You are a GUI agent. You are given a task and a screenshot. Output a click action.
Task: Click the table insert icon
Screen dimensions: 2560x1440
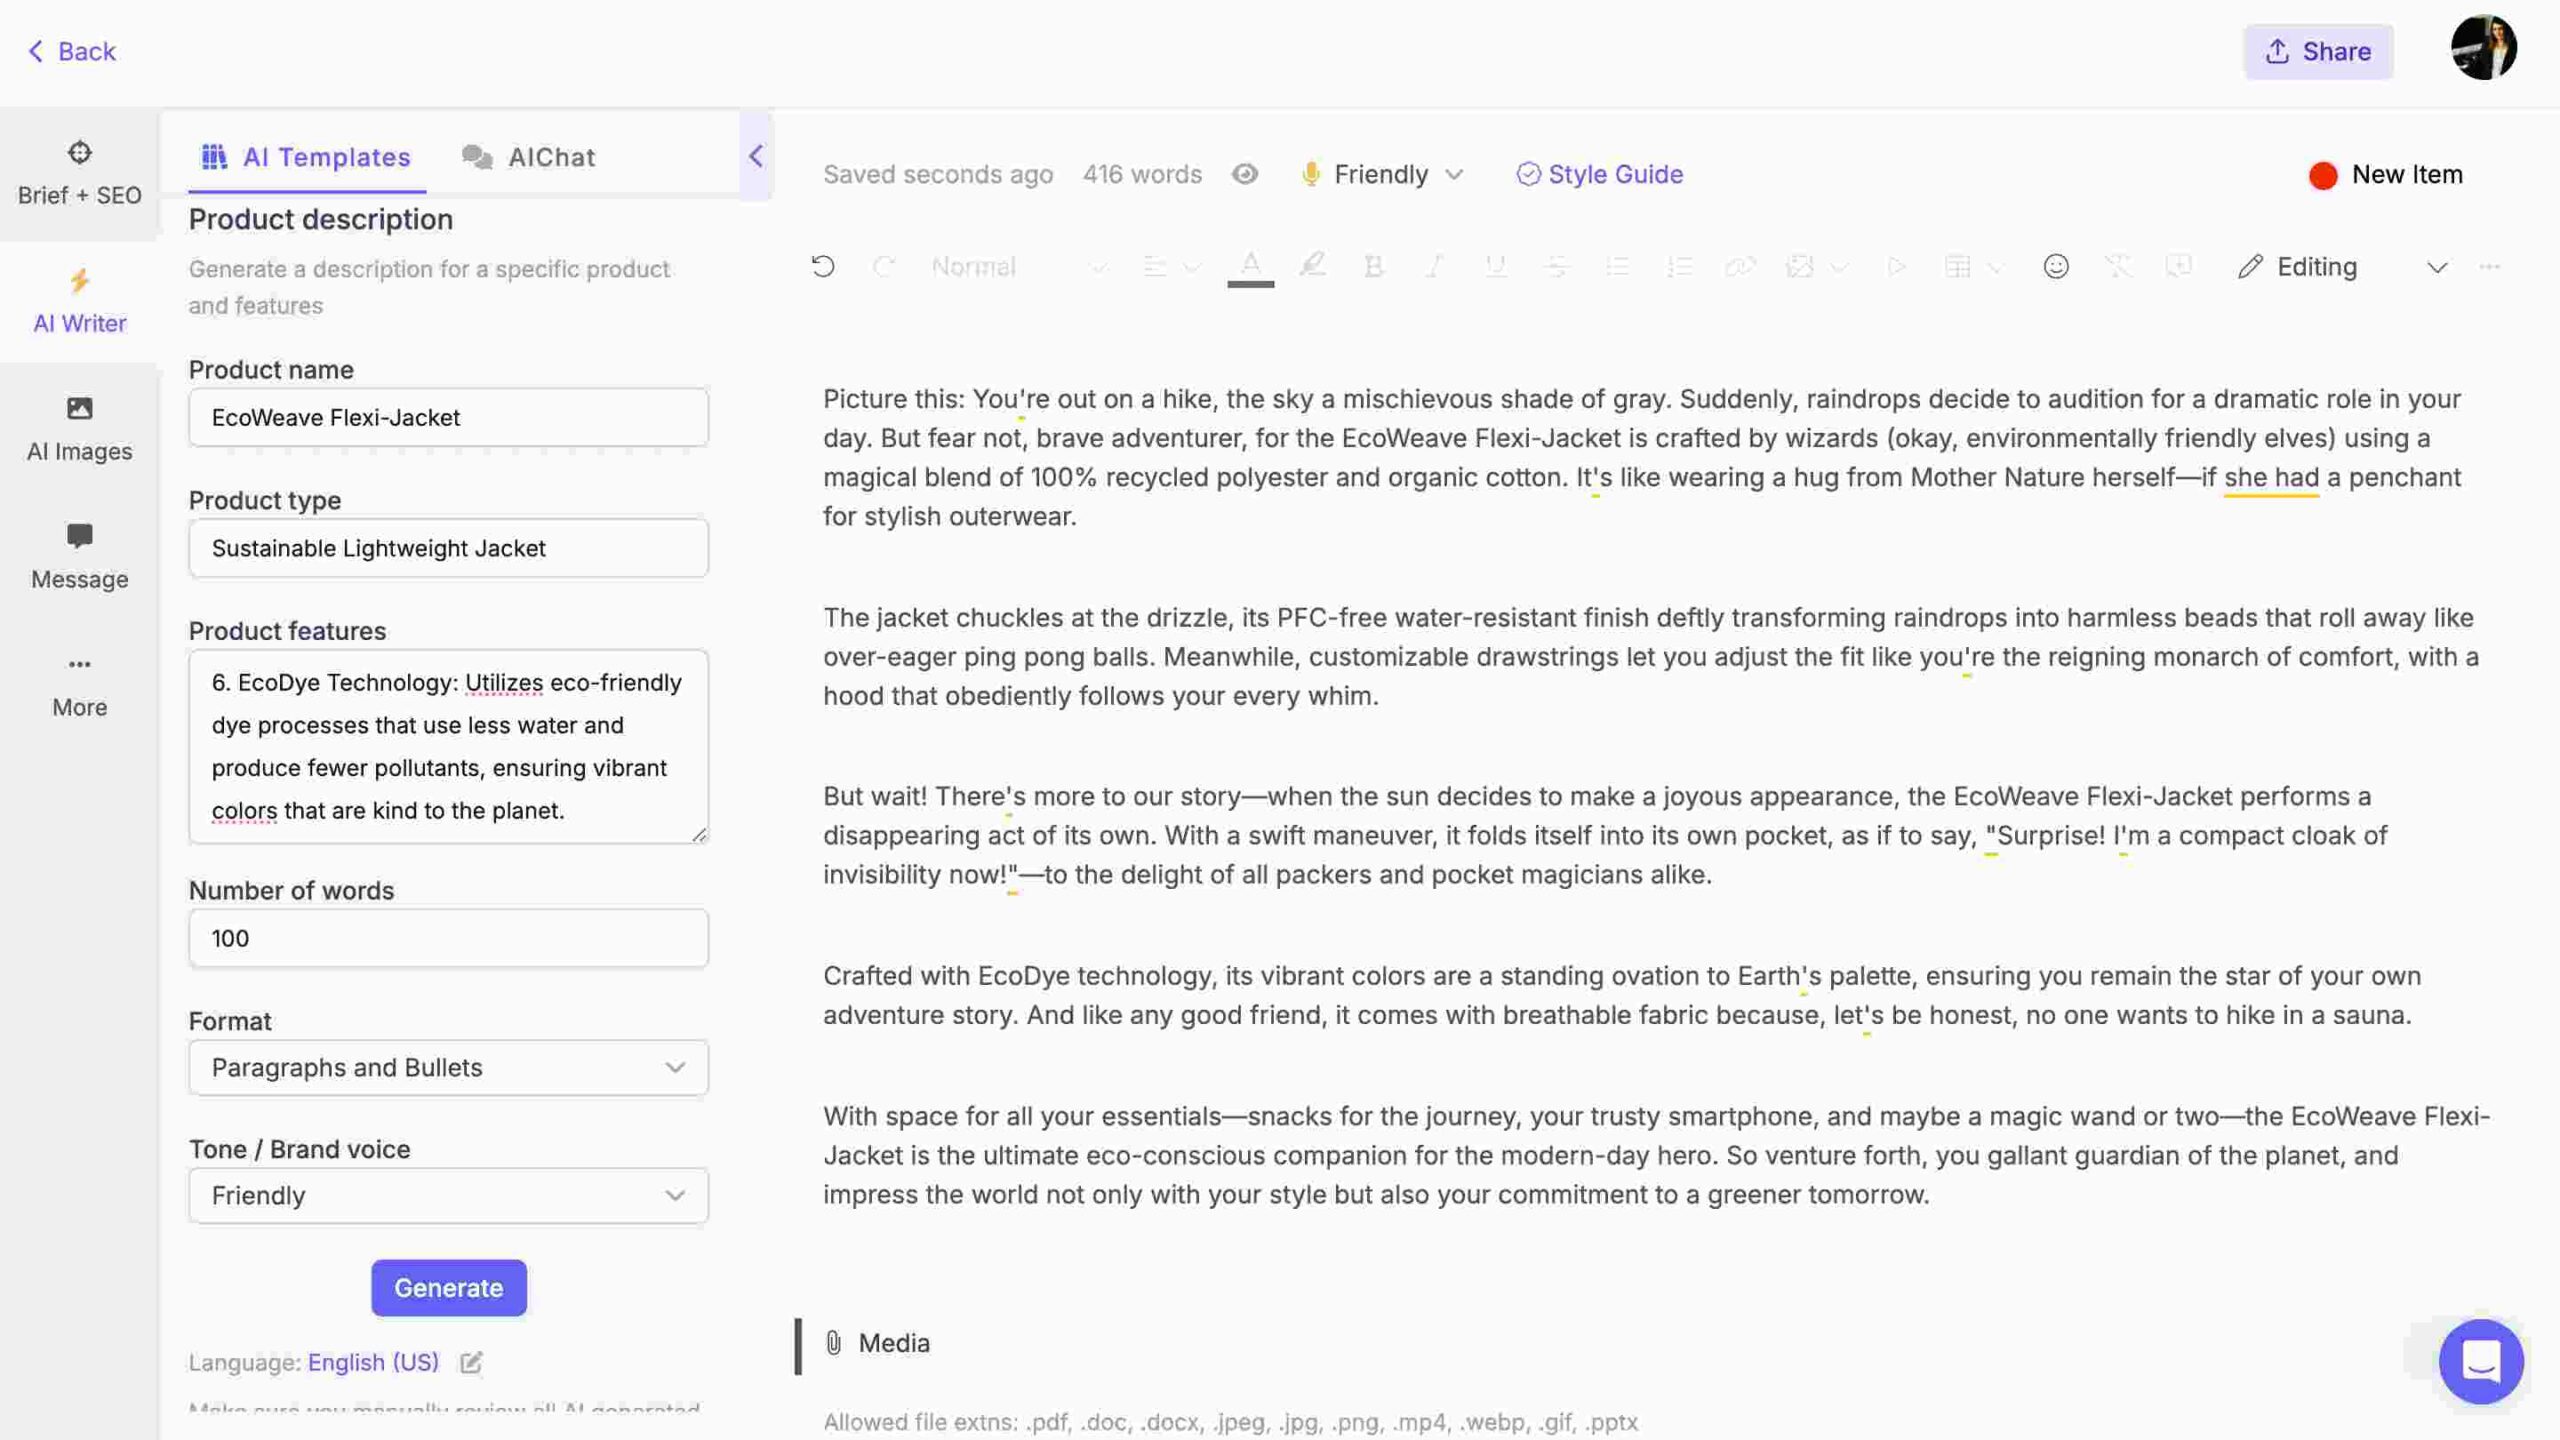[1957, 267]
